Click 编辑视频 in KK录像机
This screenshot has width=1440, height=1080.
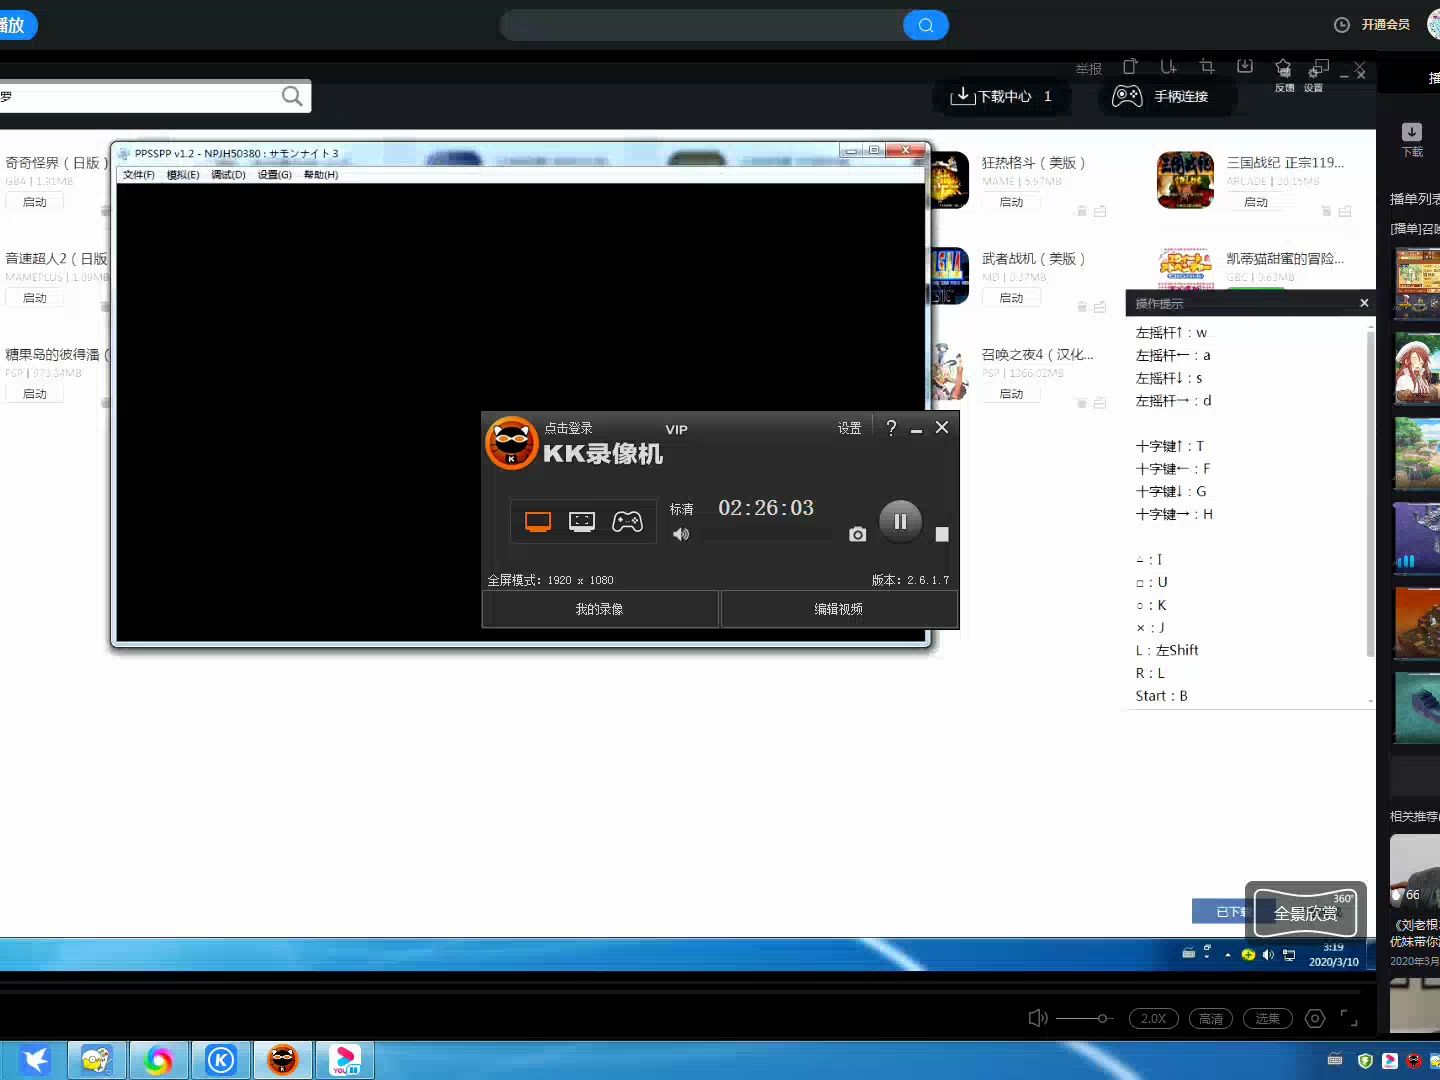(839, 609)
